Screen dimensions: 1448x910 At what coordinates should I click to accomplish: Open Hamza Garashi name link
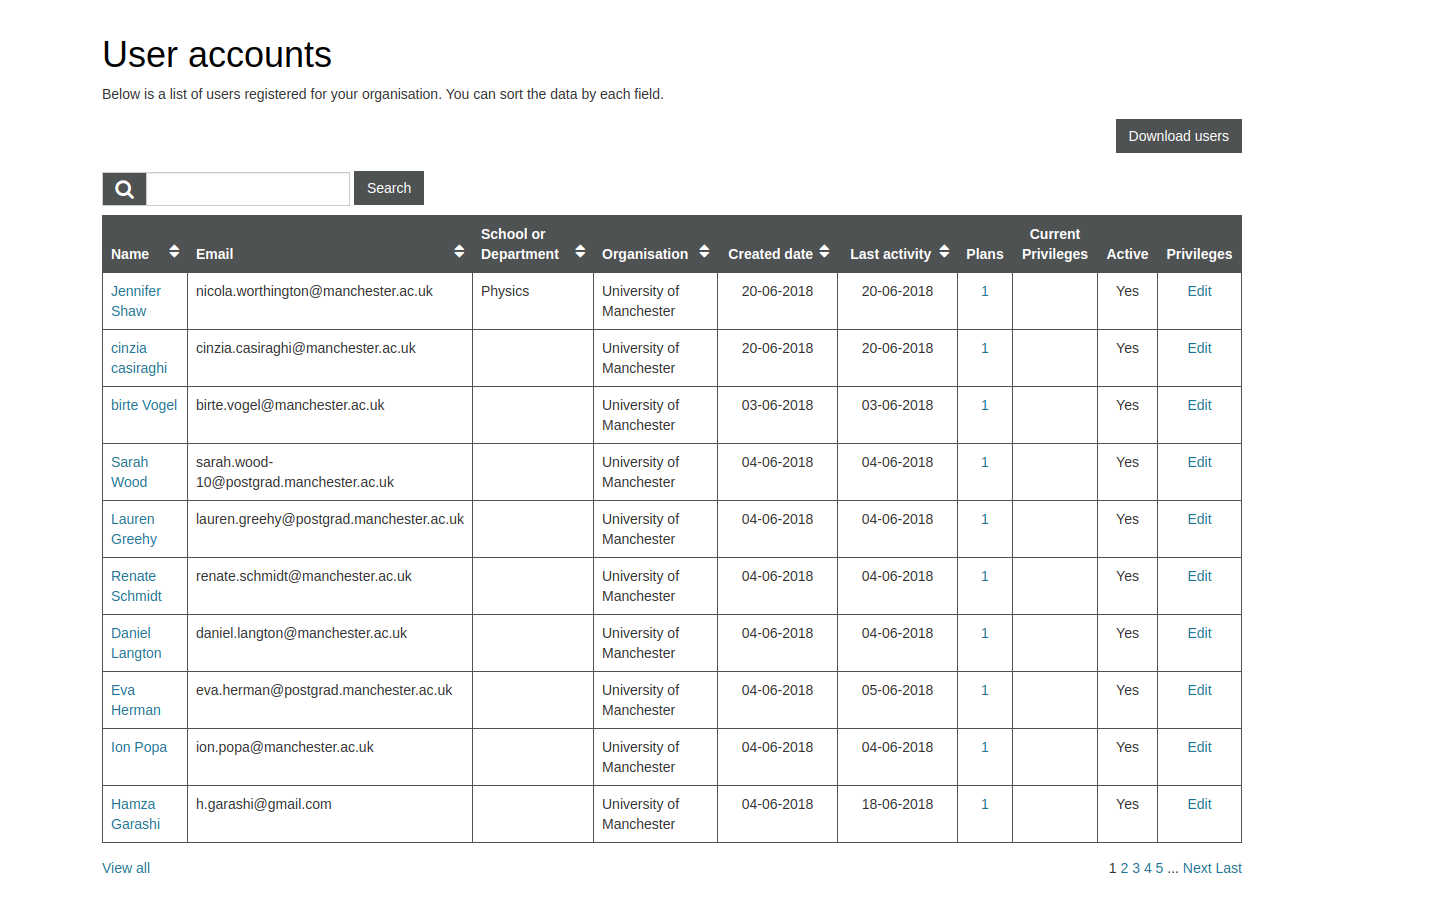pyautogui.click(x=135, y=814)
